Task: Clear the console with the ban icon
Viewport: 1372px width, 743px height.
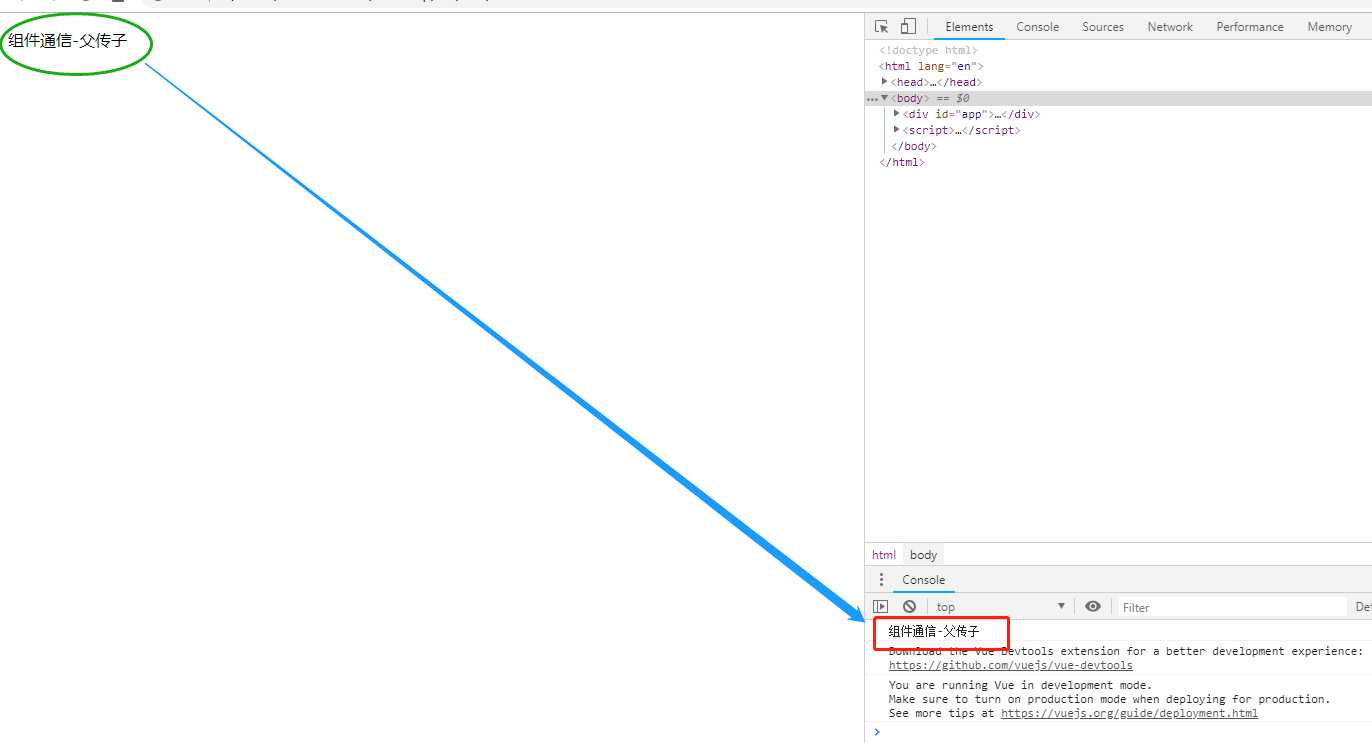Action: 909,607
